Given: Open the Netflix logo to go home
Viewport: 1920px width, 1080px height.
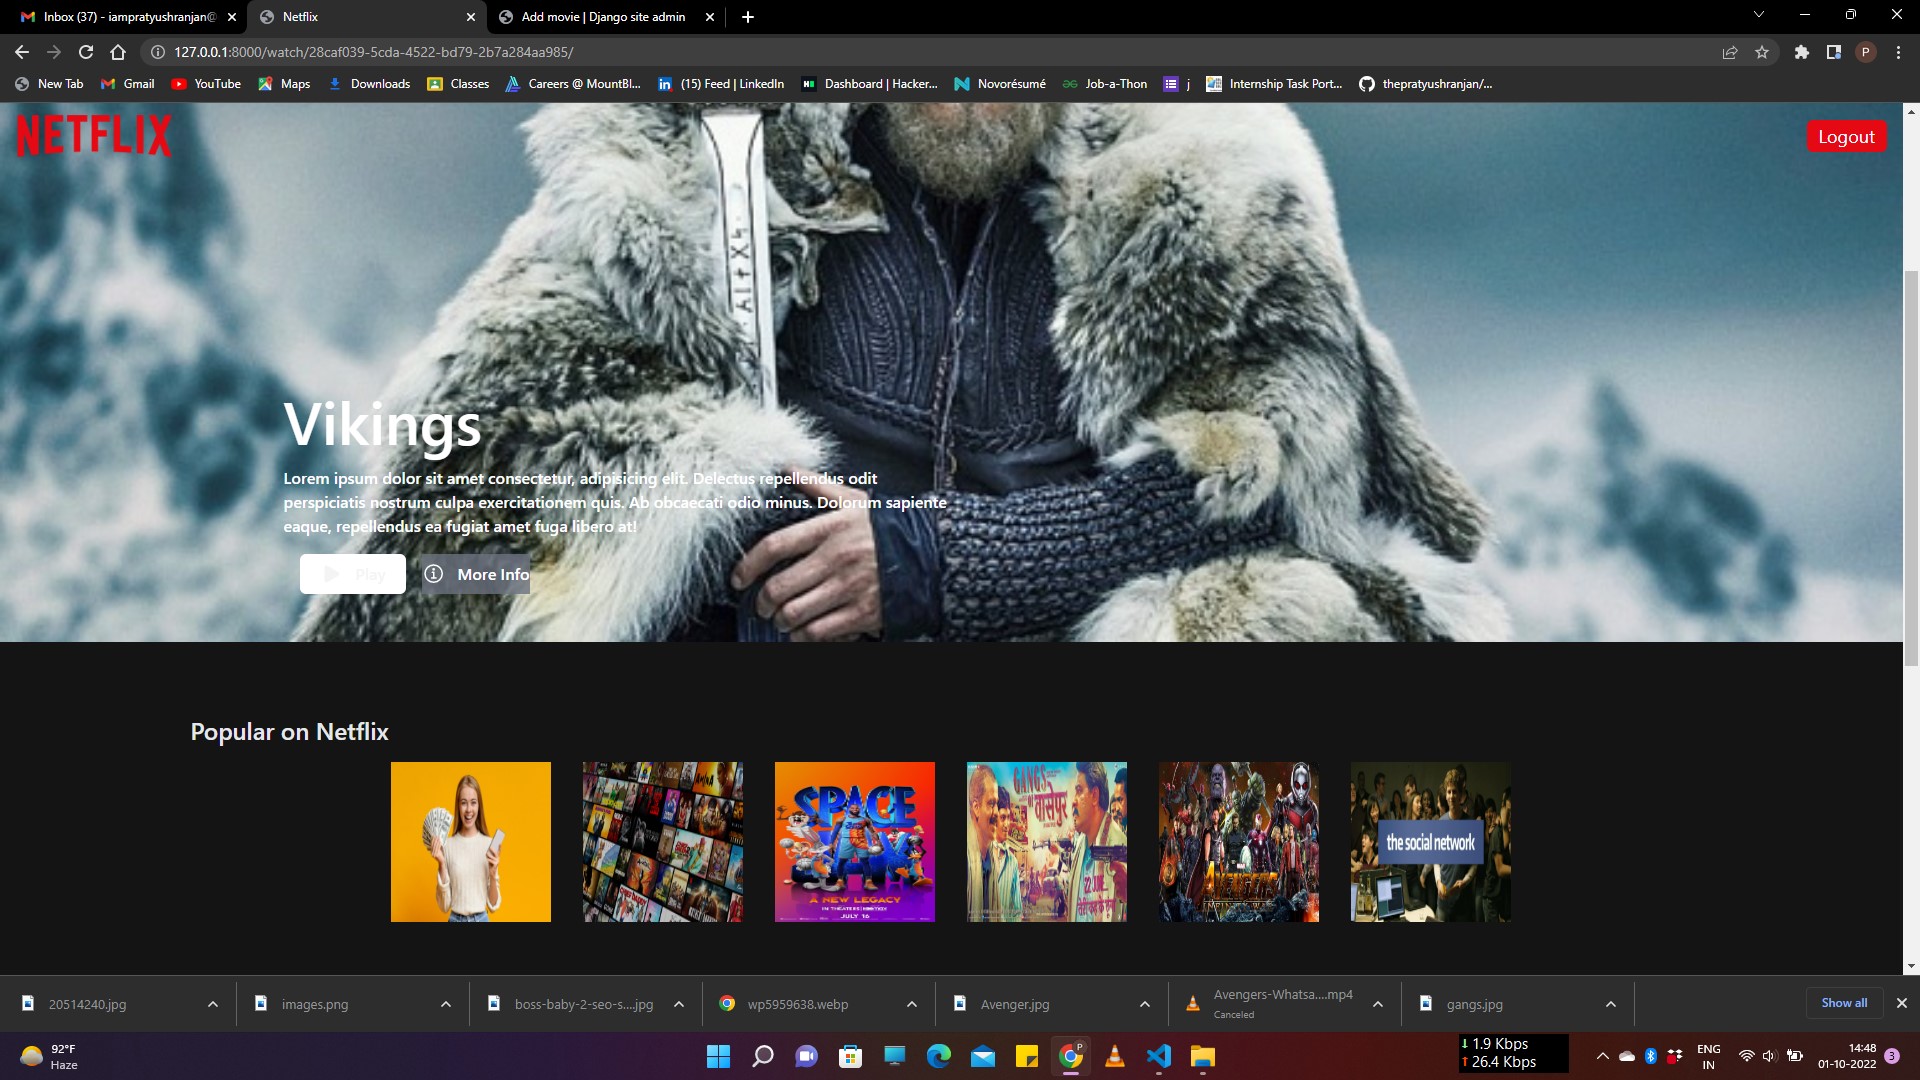Looking at the screenshot, I should pyautogui.click(x=92, y=135).
